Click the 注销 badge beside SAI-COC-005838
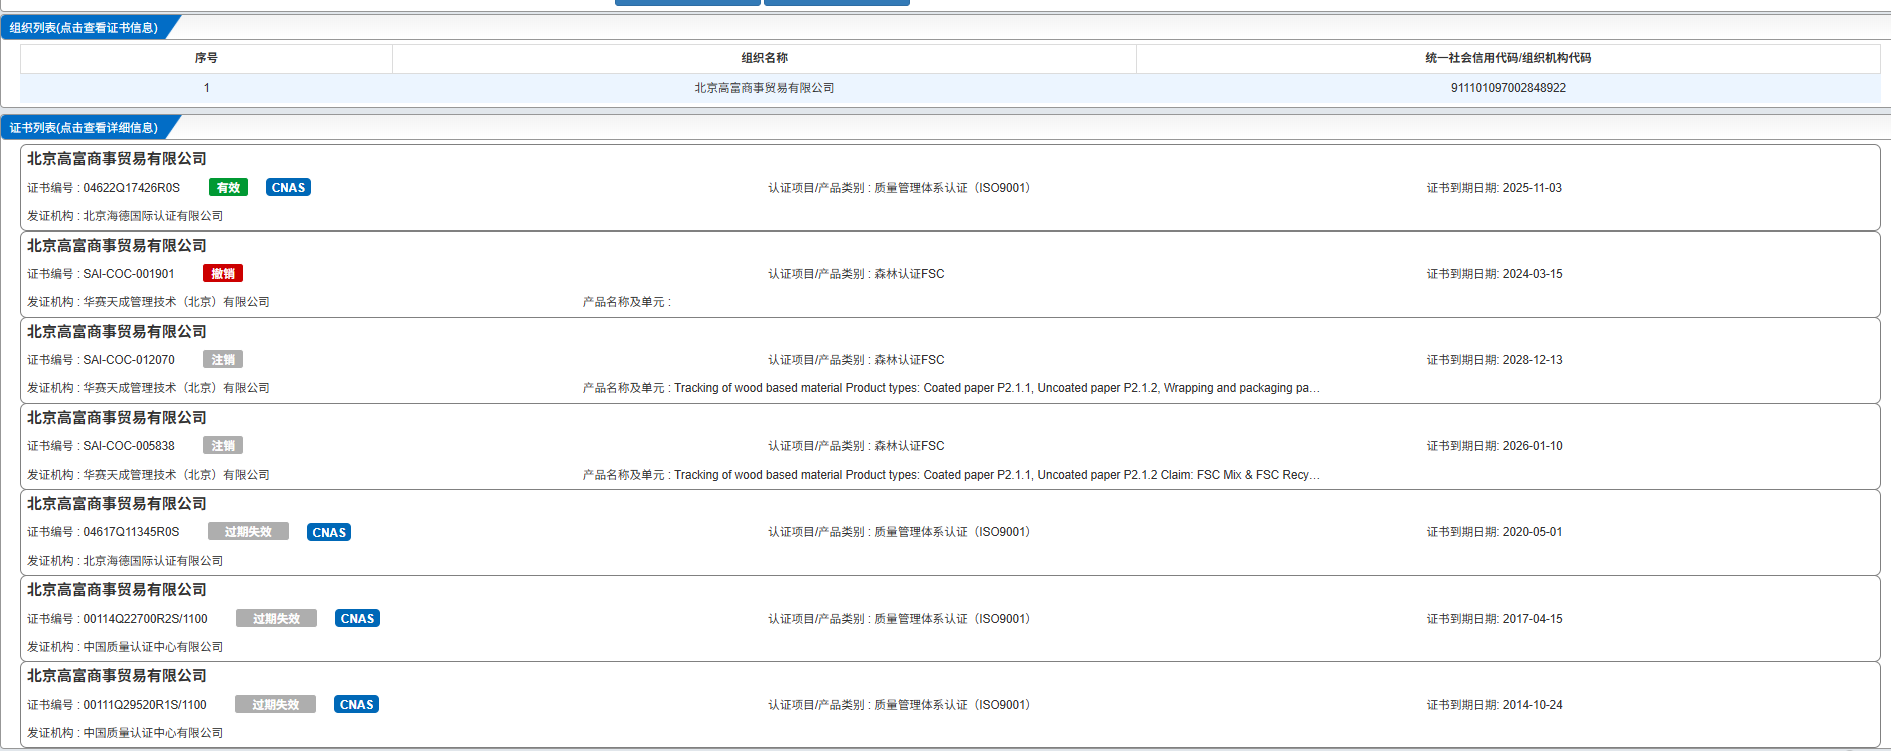 pos(223,445)
